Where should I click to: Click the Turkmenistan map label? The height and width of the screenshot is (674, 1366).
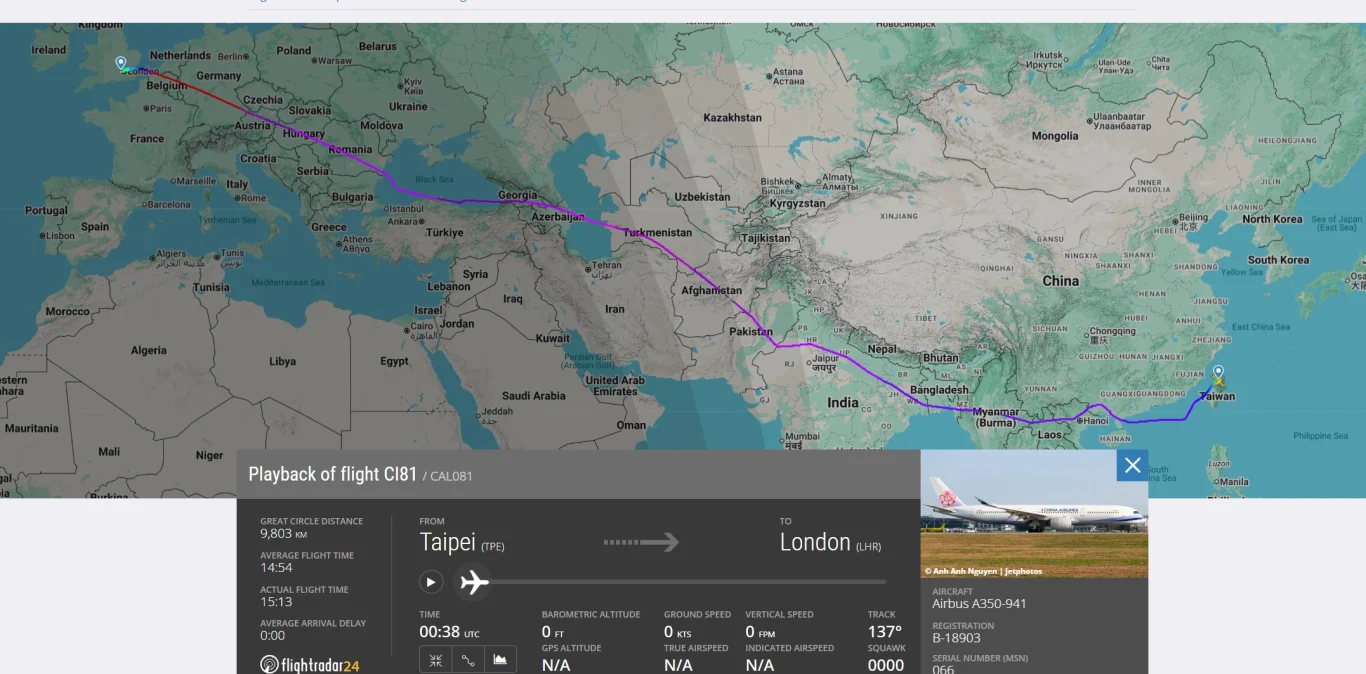pyautogui.click(x=657, y=232)
